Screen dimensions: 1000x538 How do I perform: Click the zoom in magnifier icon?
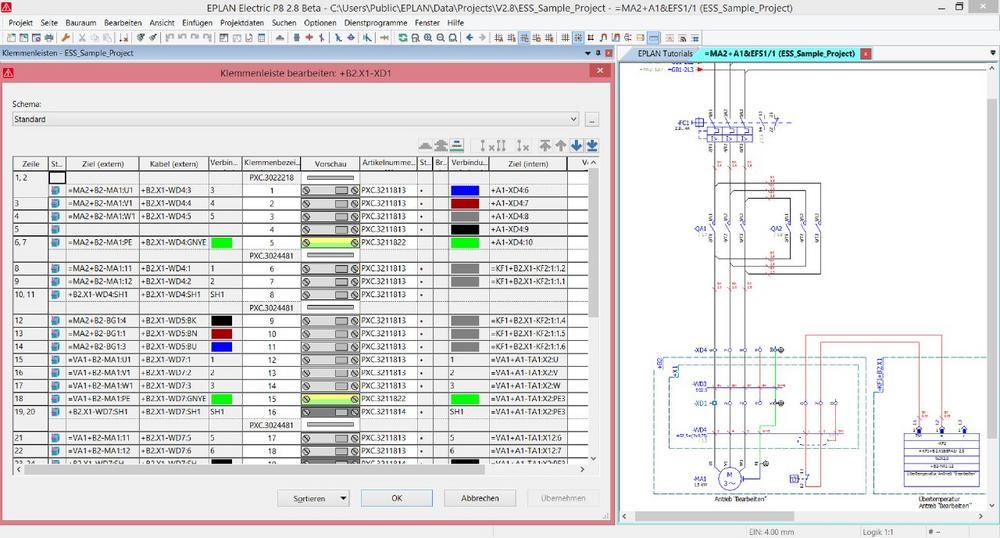(x=428, y=38)
